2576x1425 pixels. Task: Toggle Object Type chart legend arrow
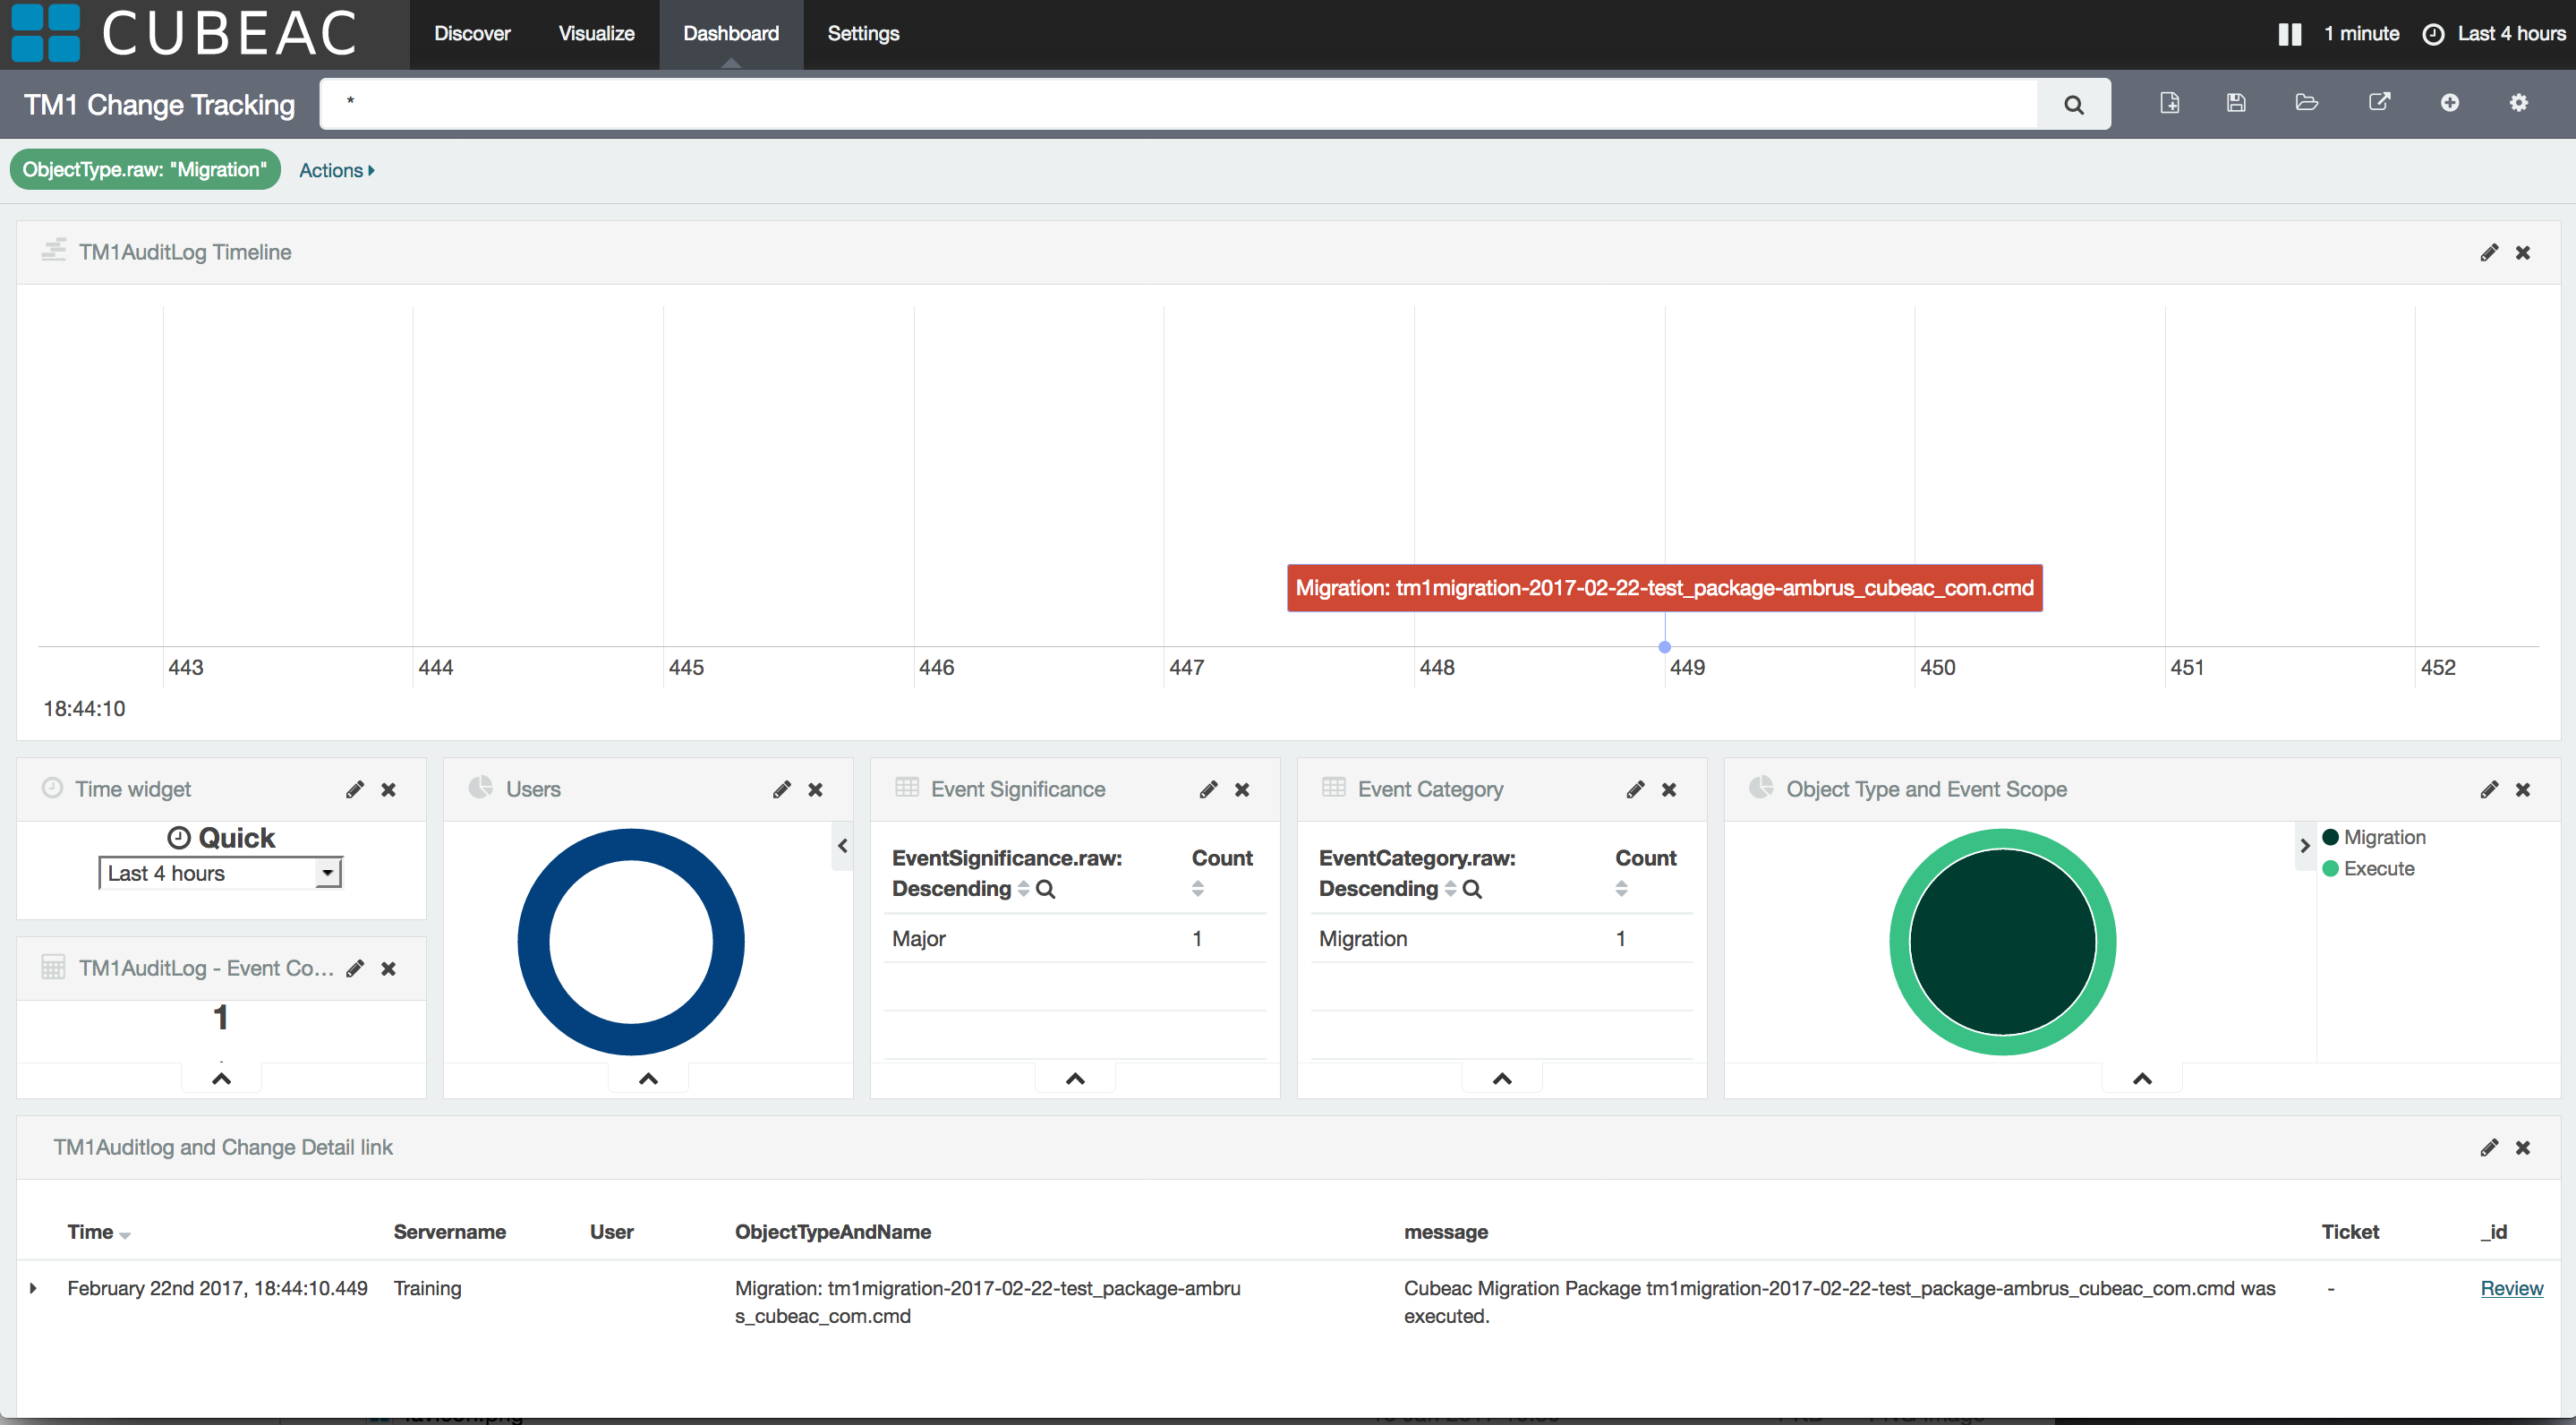coord(2304,846)
